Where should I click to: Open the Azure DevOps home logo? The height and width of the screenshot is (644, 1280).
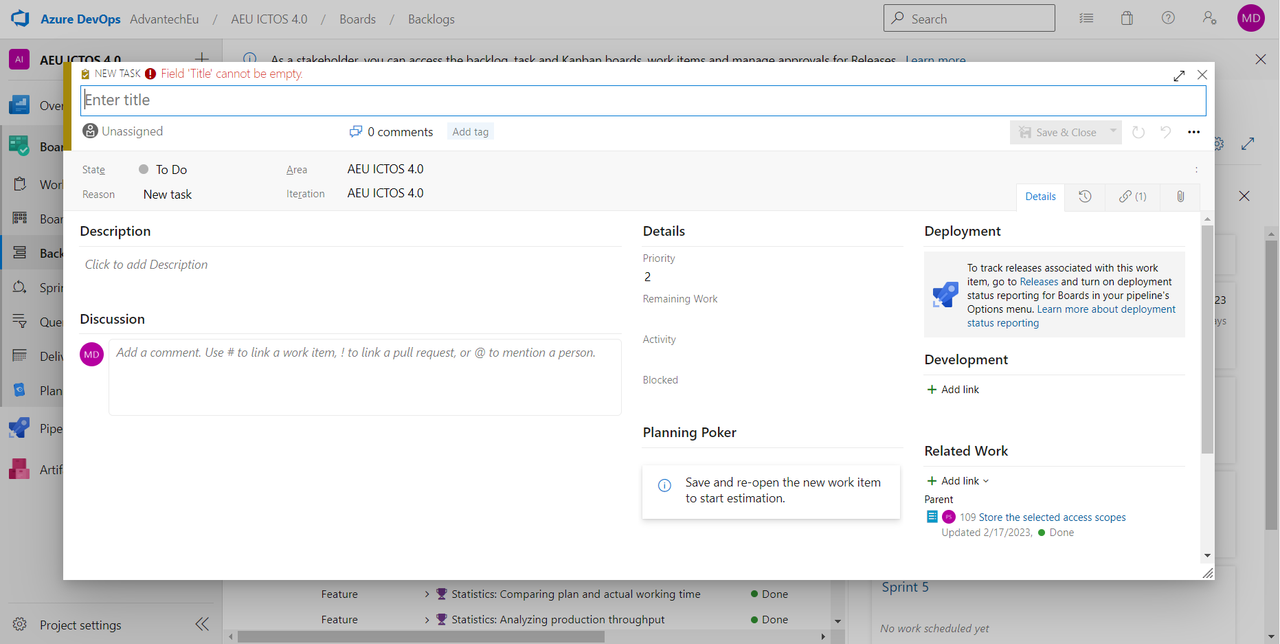(20, 19)
